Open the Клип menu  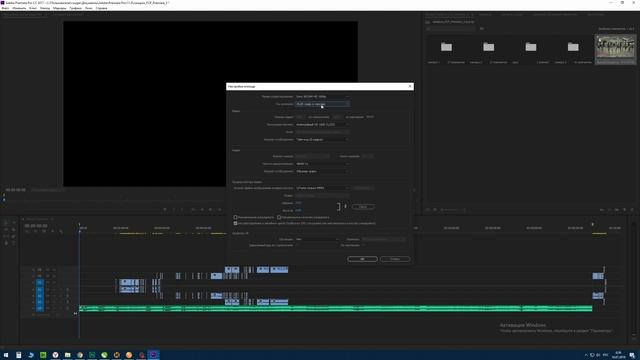tap(33, 8)
